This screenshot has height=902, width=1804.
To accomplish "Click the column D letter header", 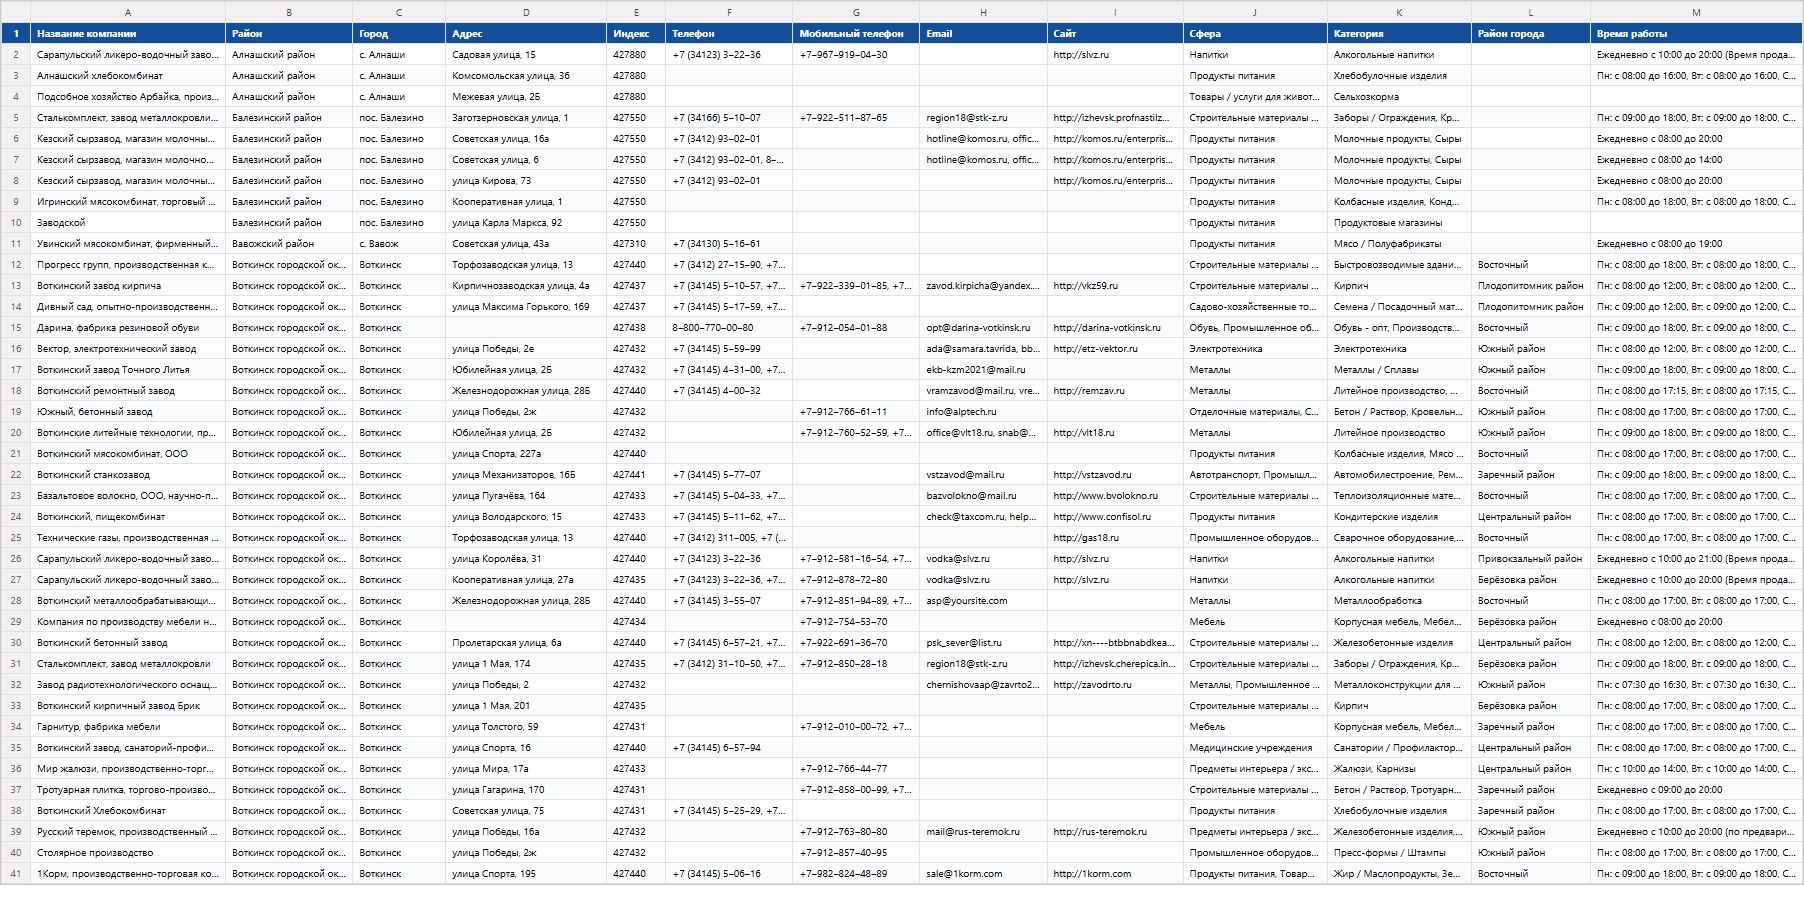I will pos(526,12).
